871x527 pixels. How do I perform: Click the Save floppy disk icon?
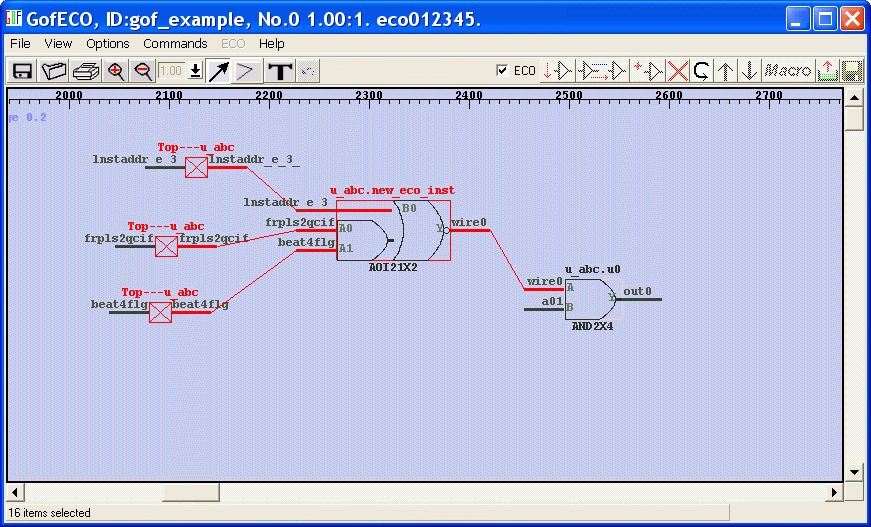tap(22, 71)
